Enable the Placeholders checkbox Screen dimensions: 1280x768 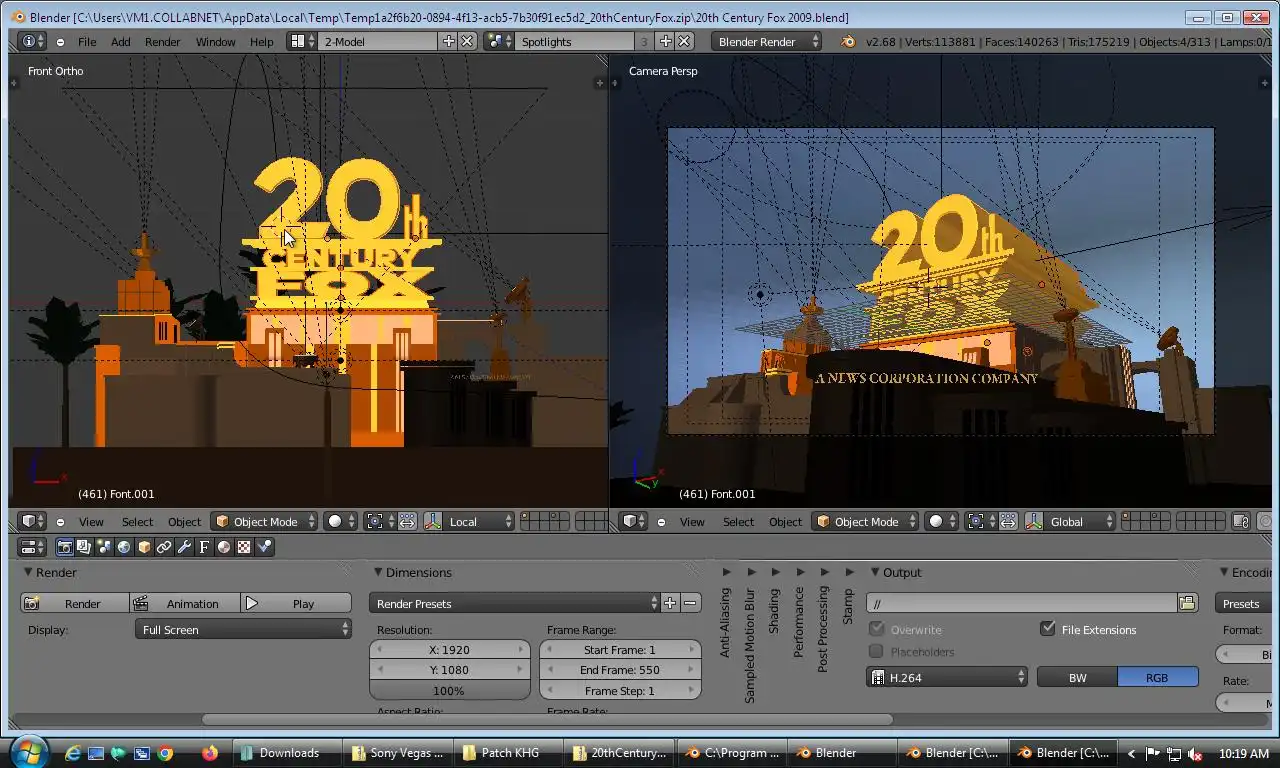pyautogui.click(x=877, y=651)
